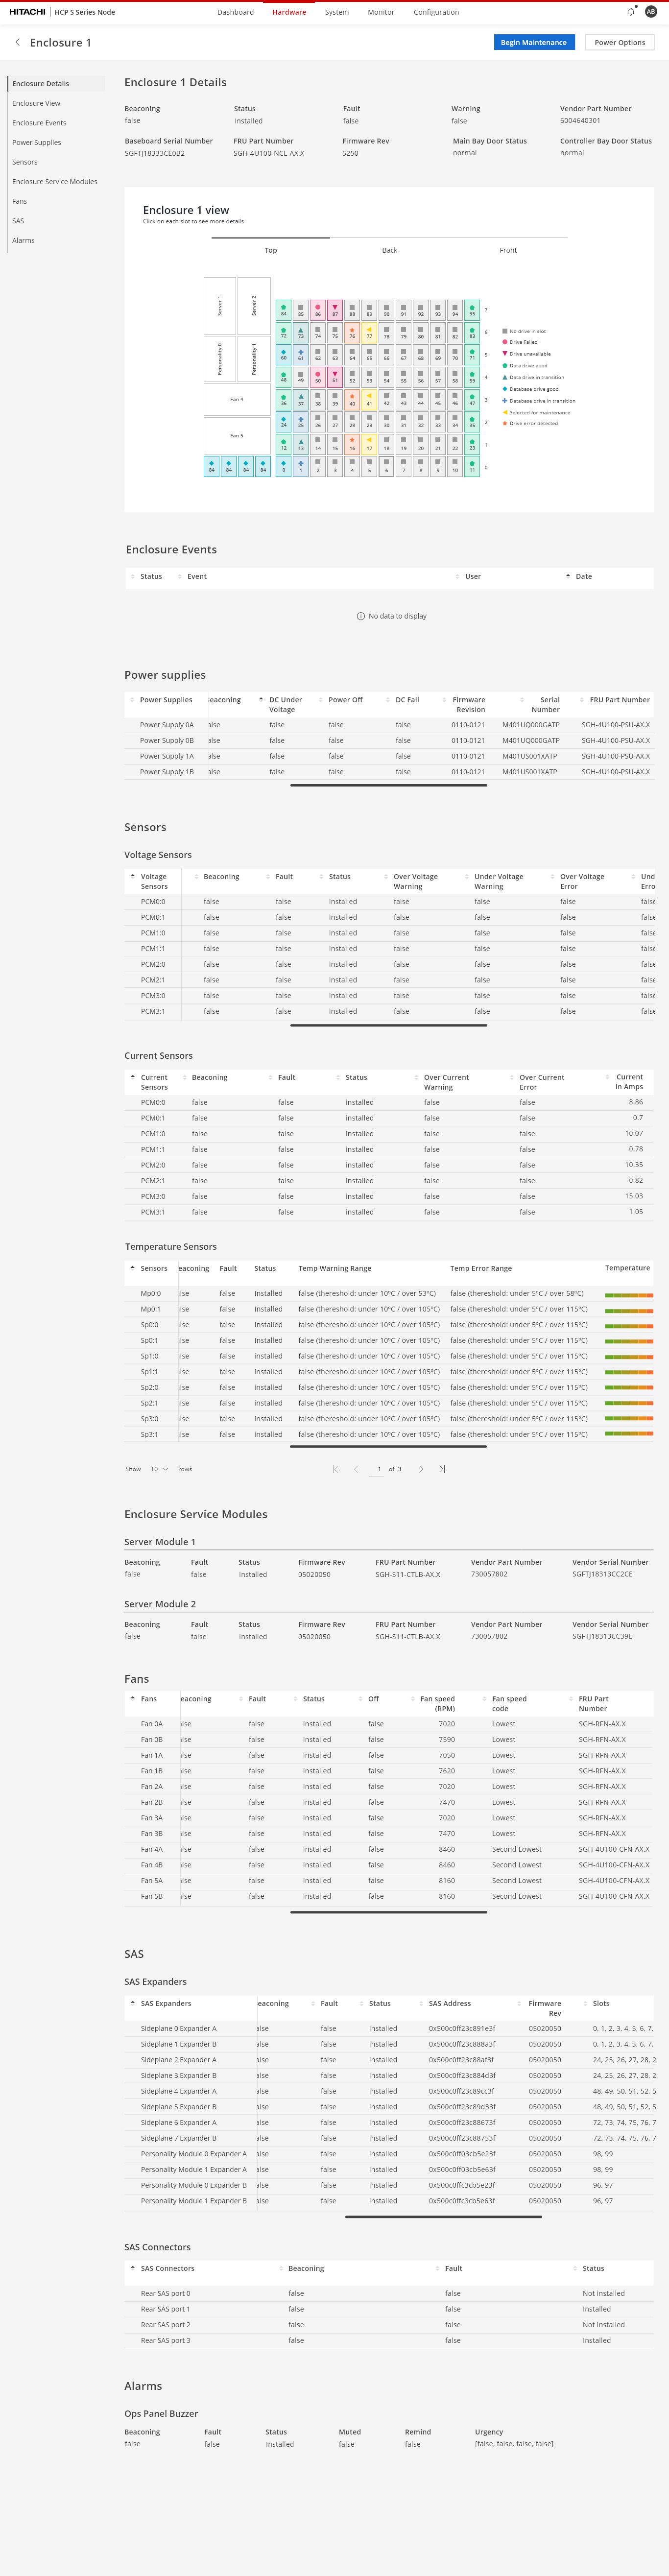669x2576 pixels.
Task: Click the Power supplies table horizontal scrollbar
Action: click(388, 785)
